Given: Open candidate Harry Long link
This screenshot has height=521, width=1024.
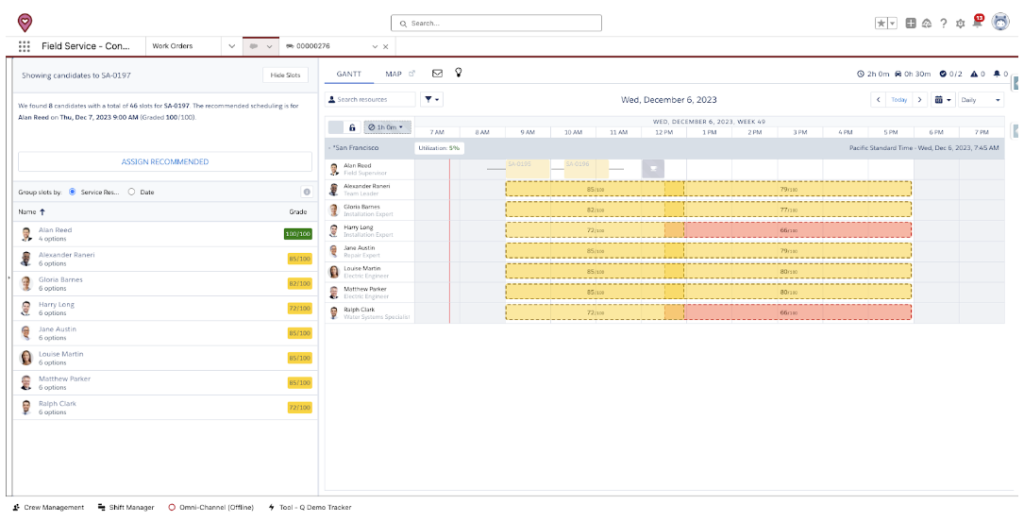Looking at the screenshot, I should (x=56, y=304).
